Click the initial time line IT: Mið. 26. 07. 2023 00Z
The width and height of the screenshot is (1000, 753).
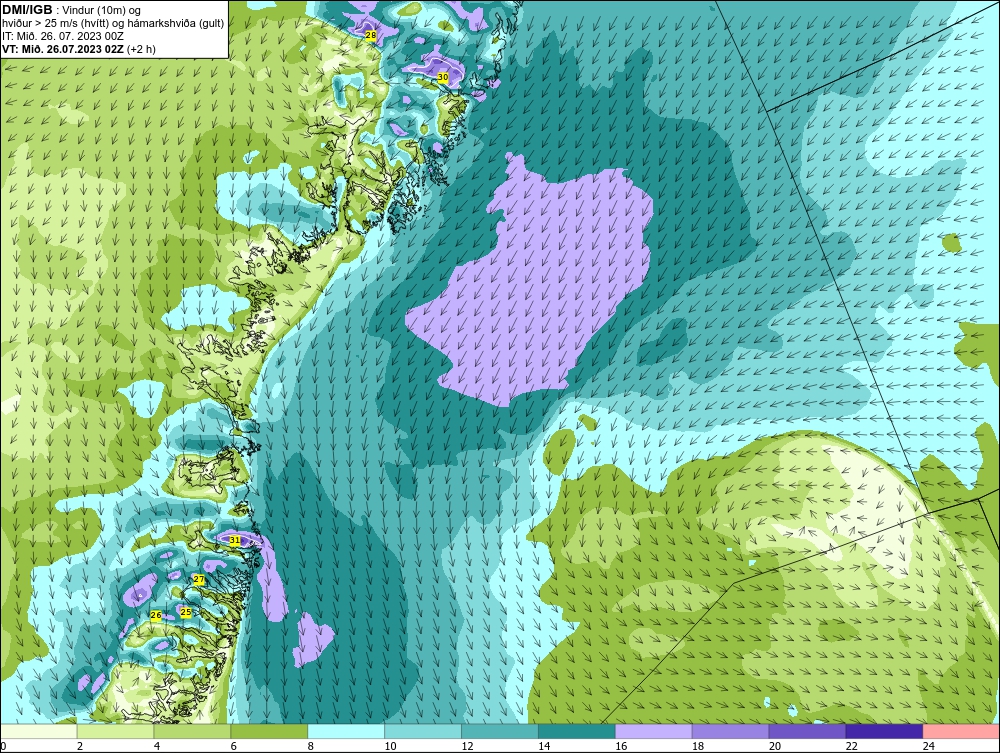pyautogui.click(x=63, y=36)
